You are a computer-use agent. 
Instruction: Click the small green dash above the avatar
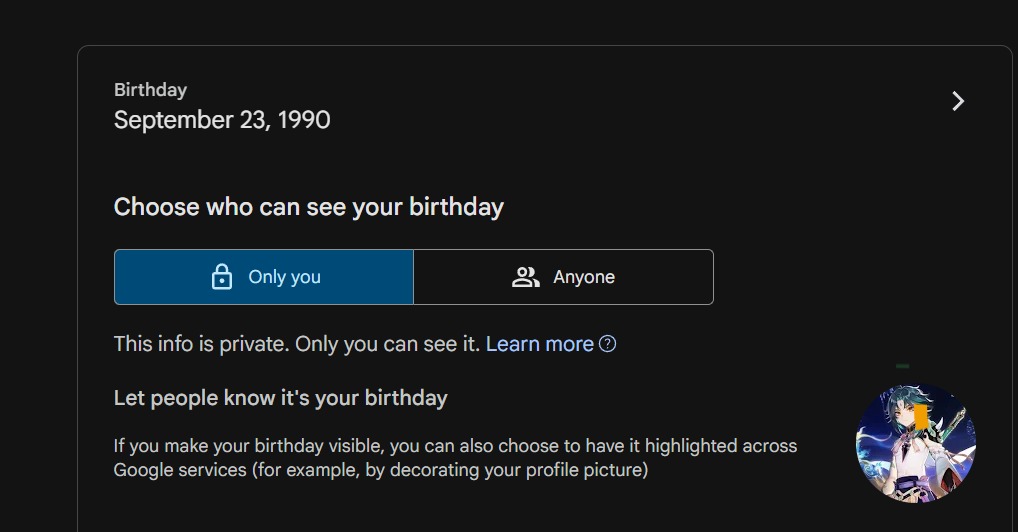(902, 366)
